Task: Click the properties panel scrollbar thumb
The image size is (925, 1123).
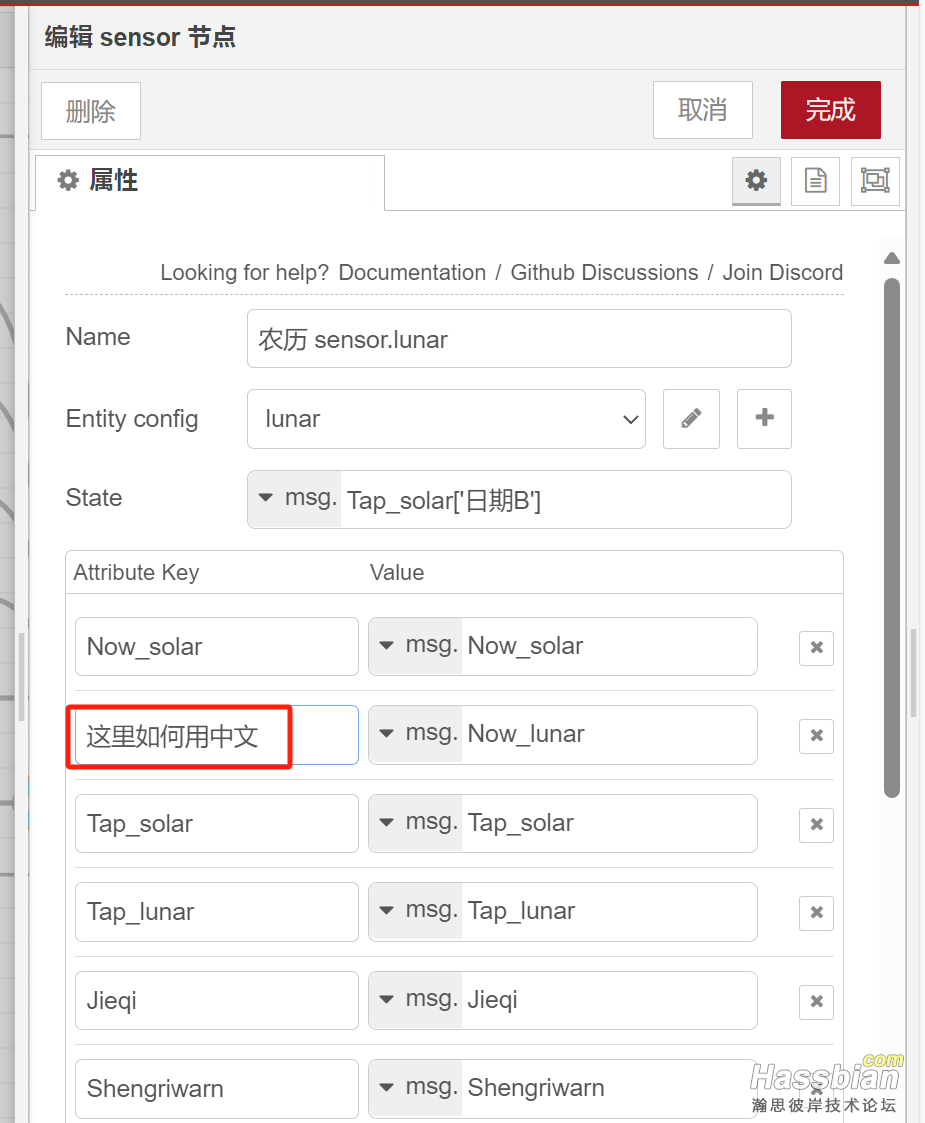Action: [891, 538]
